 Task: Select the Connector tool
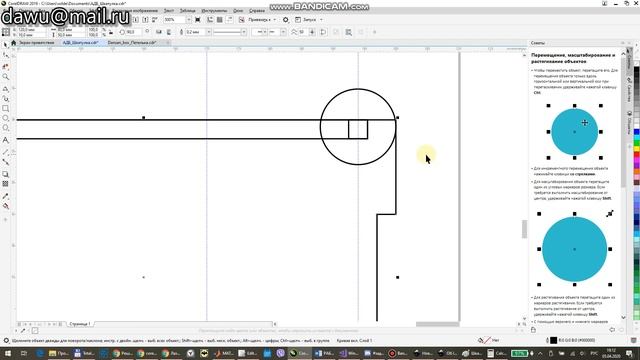click(5, 162)
